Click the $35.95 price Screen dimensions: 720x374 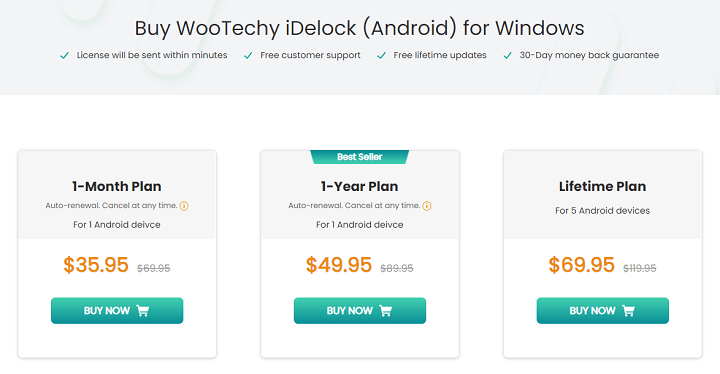pos(96,265)
